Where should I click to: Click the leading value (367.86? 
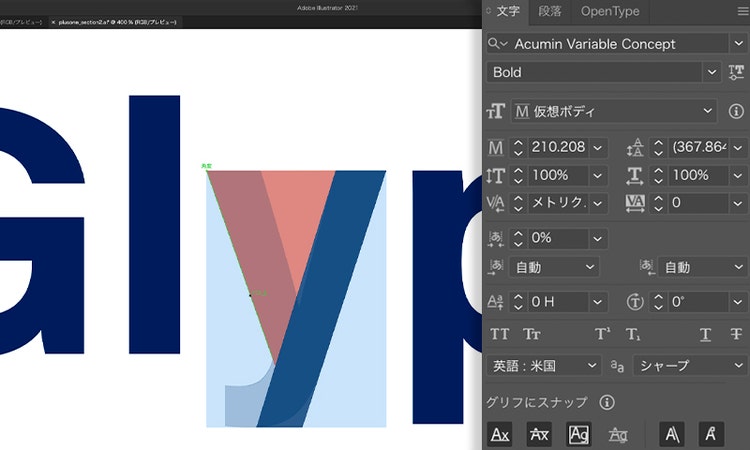[x=698, y=147]
